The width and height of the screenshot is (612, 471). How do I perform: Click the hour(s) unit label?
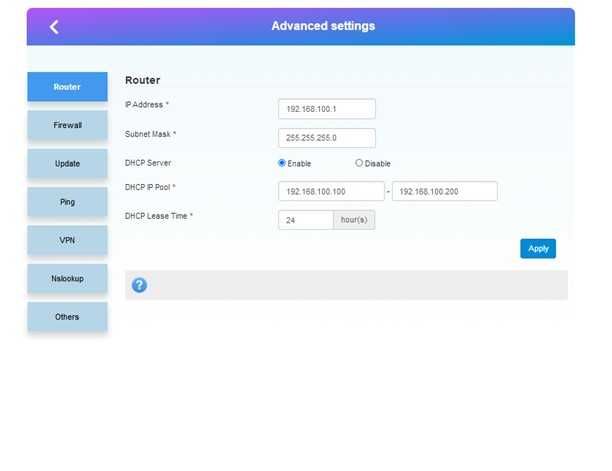pos(354,220)
